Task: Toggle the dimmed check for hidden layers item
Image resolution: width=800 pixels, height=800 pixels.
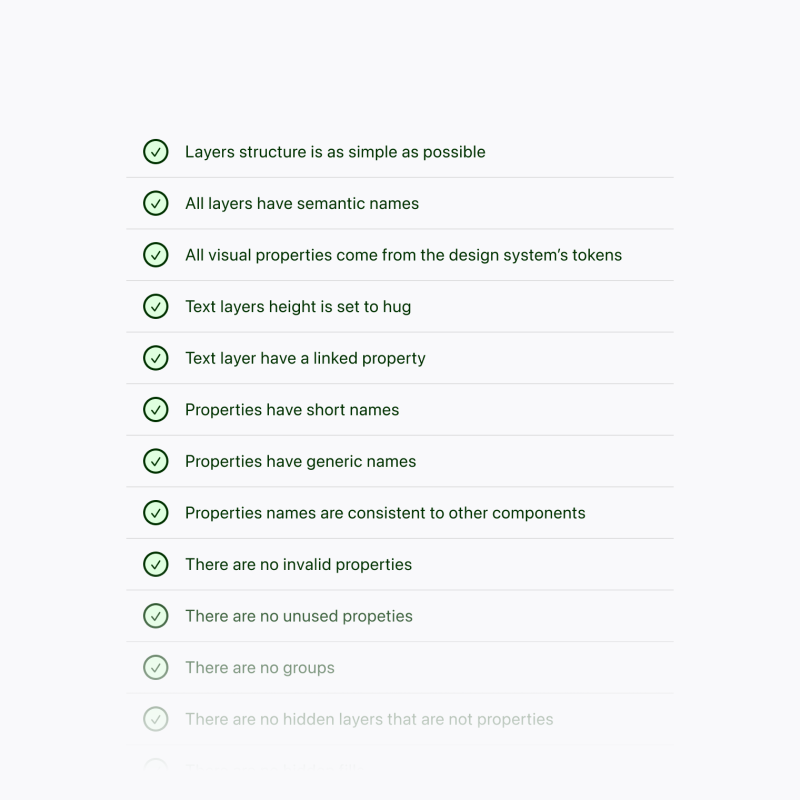Action: pyautogui.click(x=156, y=719)
